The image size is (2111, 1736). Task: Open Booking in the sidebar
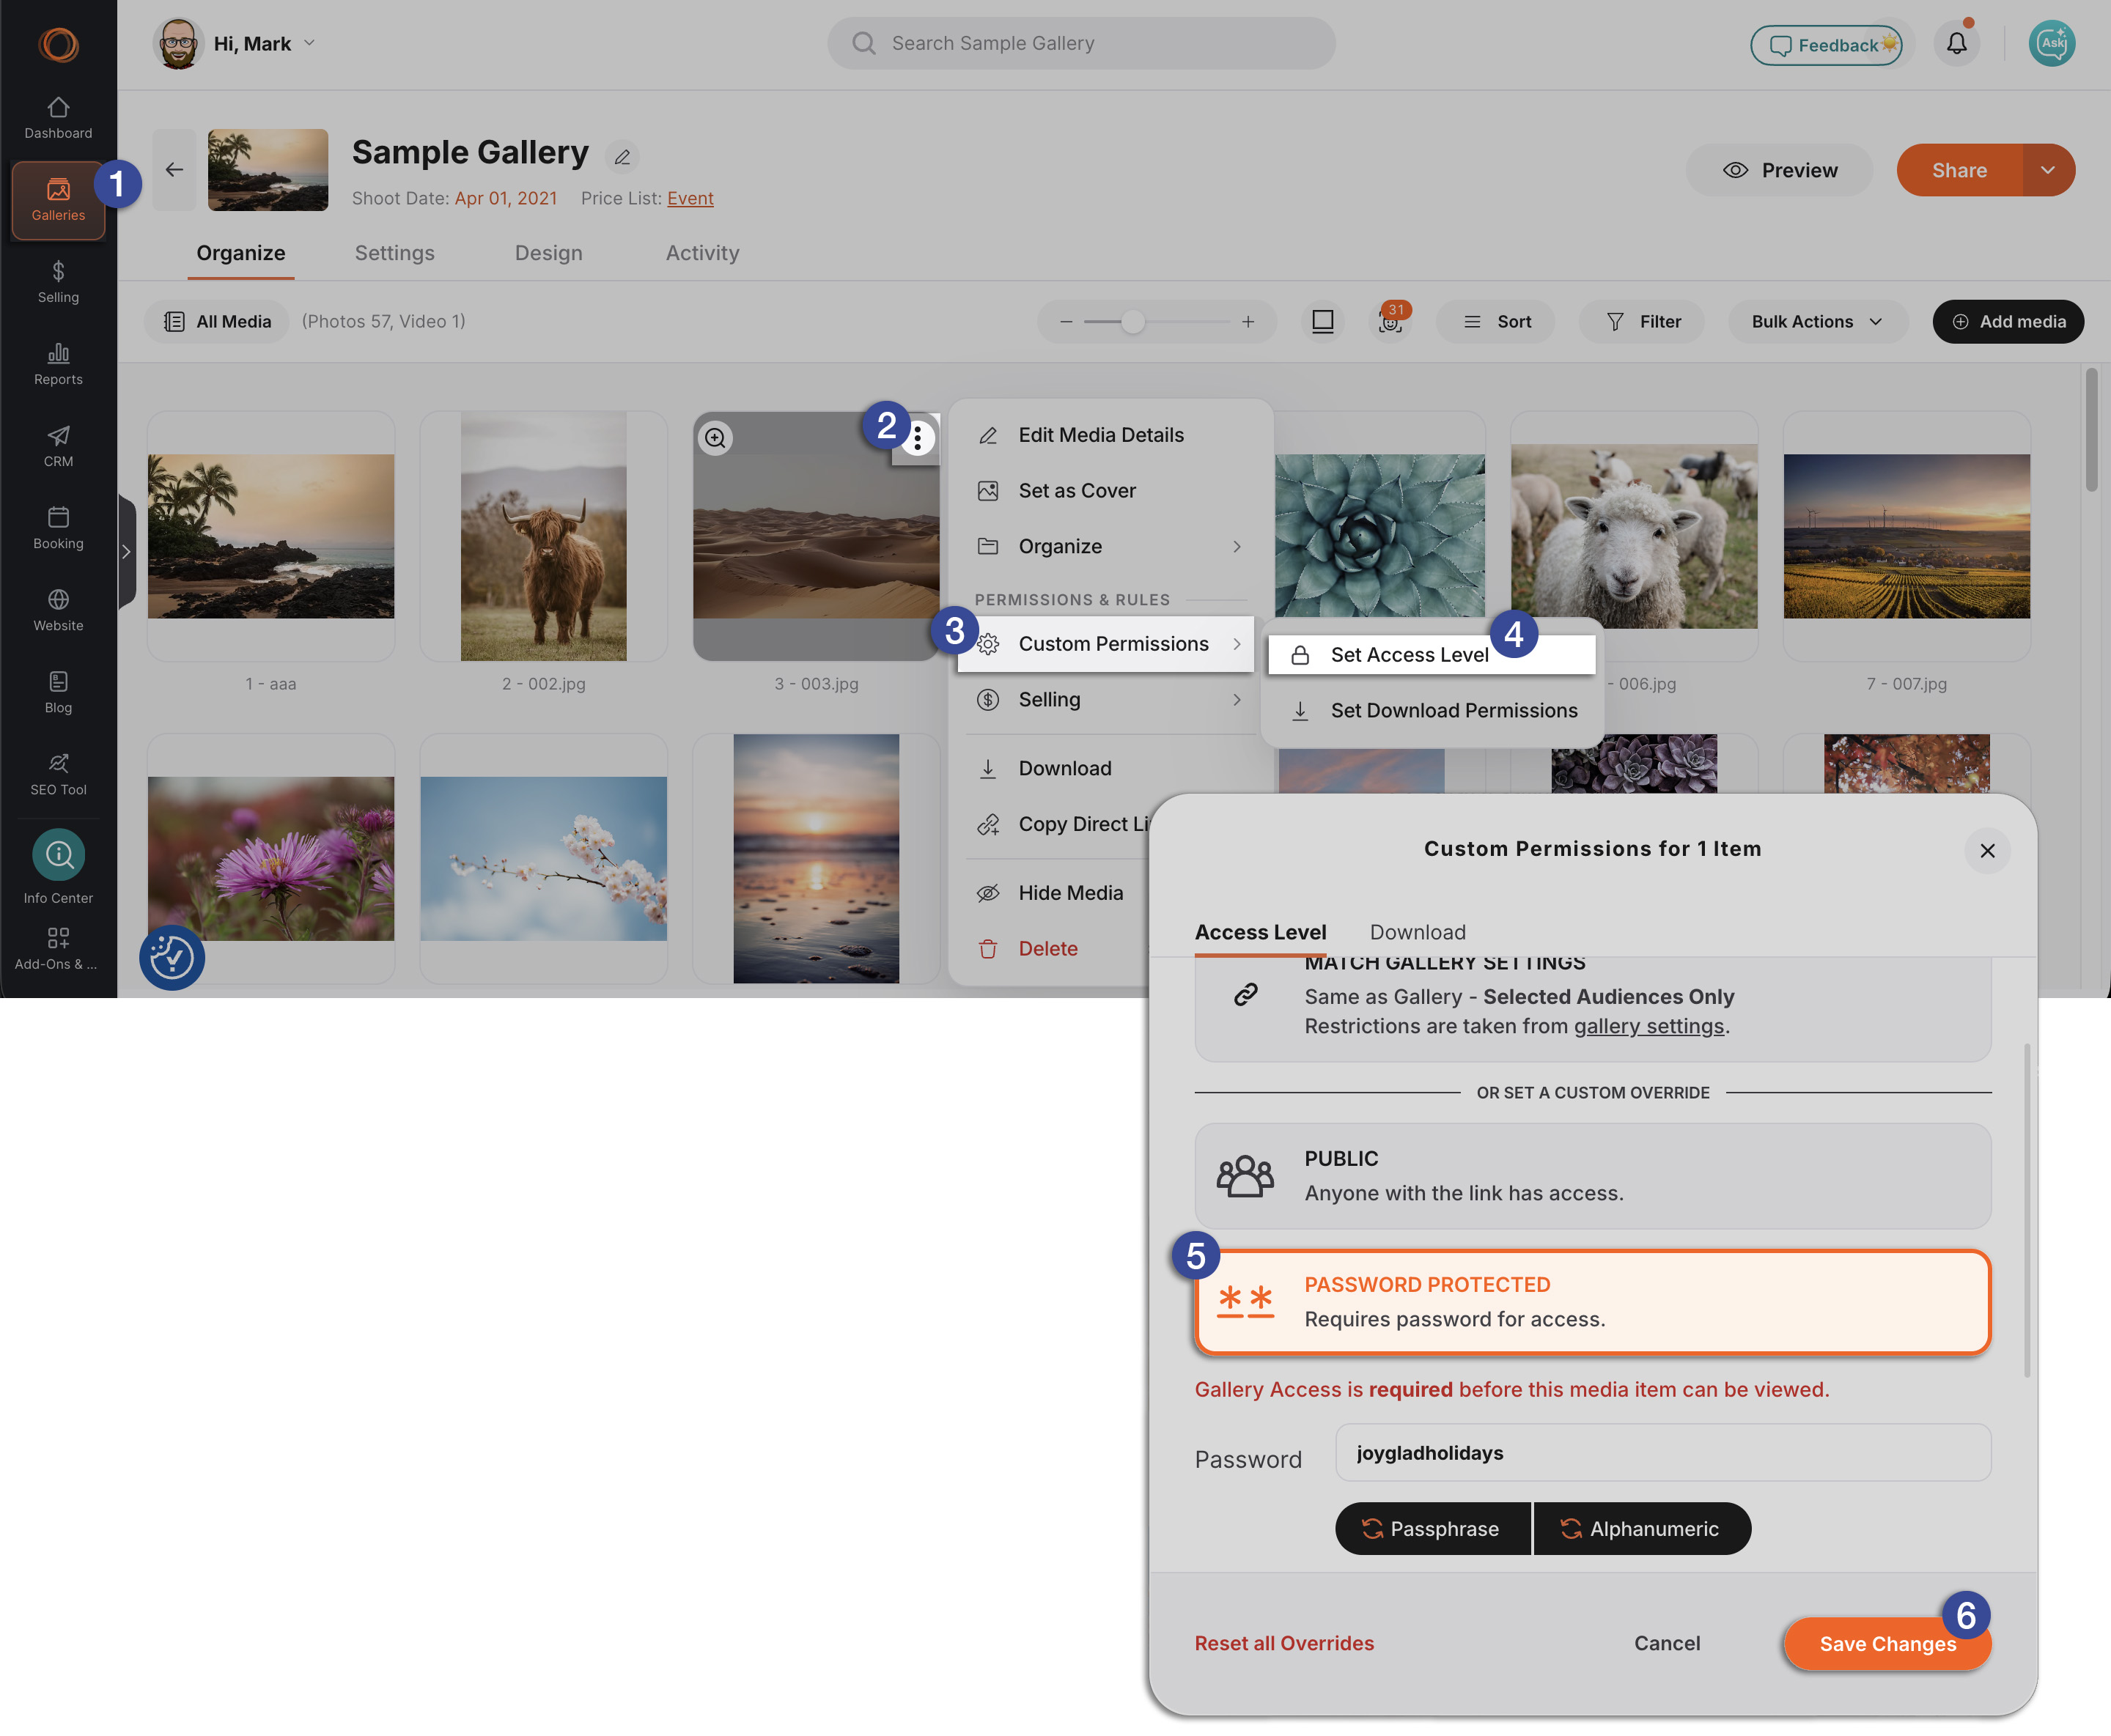click(x=58, y=528)
